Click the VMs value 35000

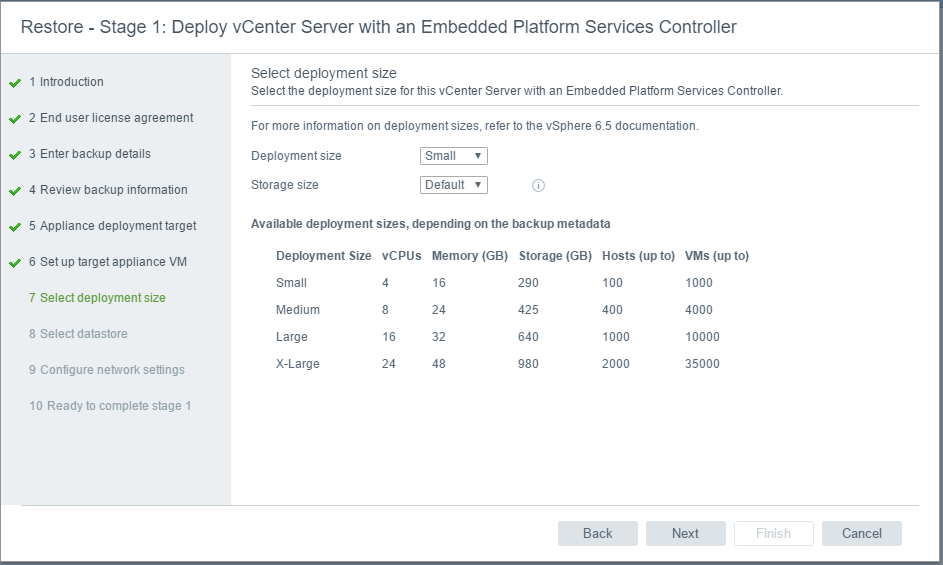[702, 364]
